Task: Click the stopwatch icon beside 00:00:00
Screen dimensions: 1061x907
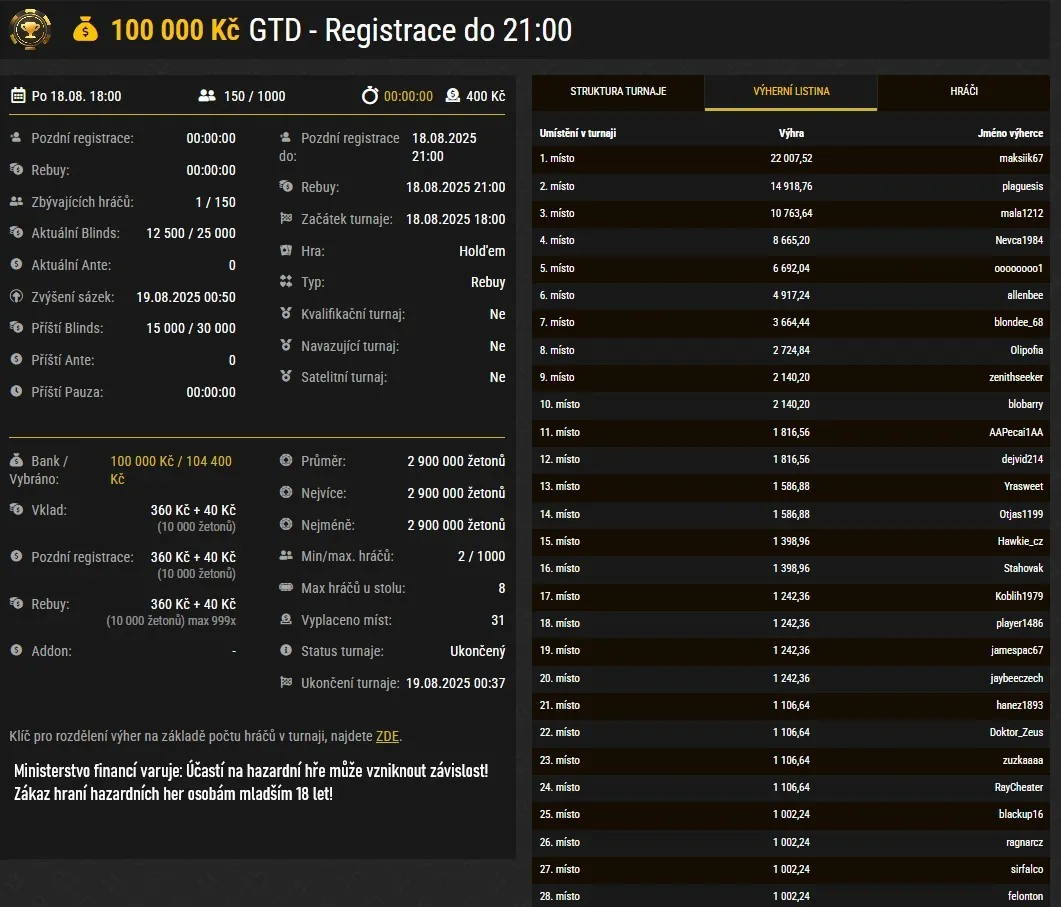Action: coord(370,96)
